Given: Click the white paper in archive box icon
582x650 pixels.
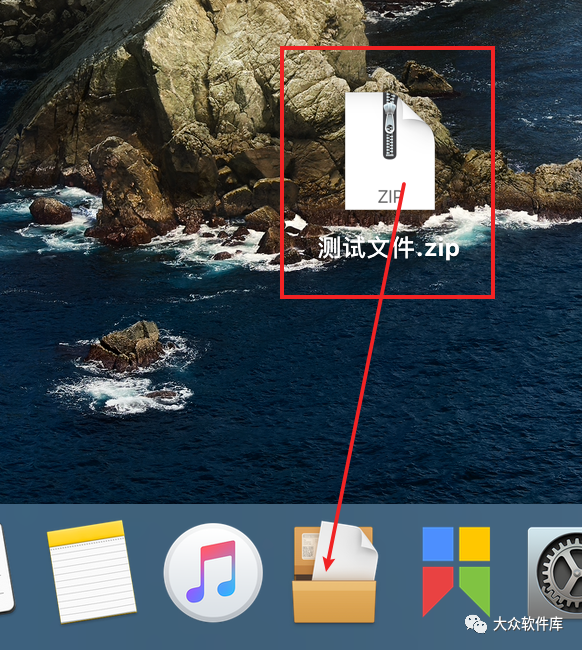Looking at the screenshot, I should 345,551.
